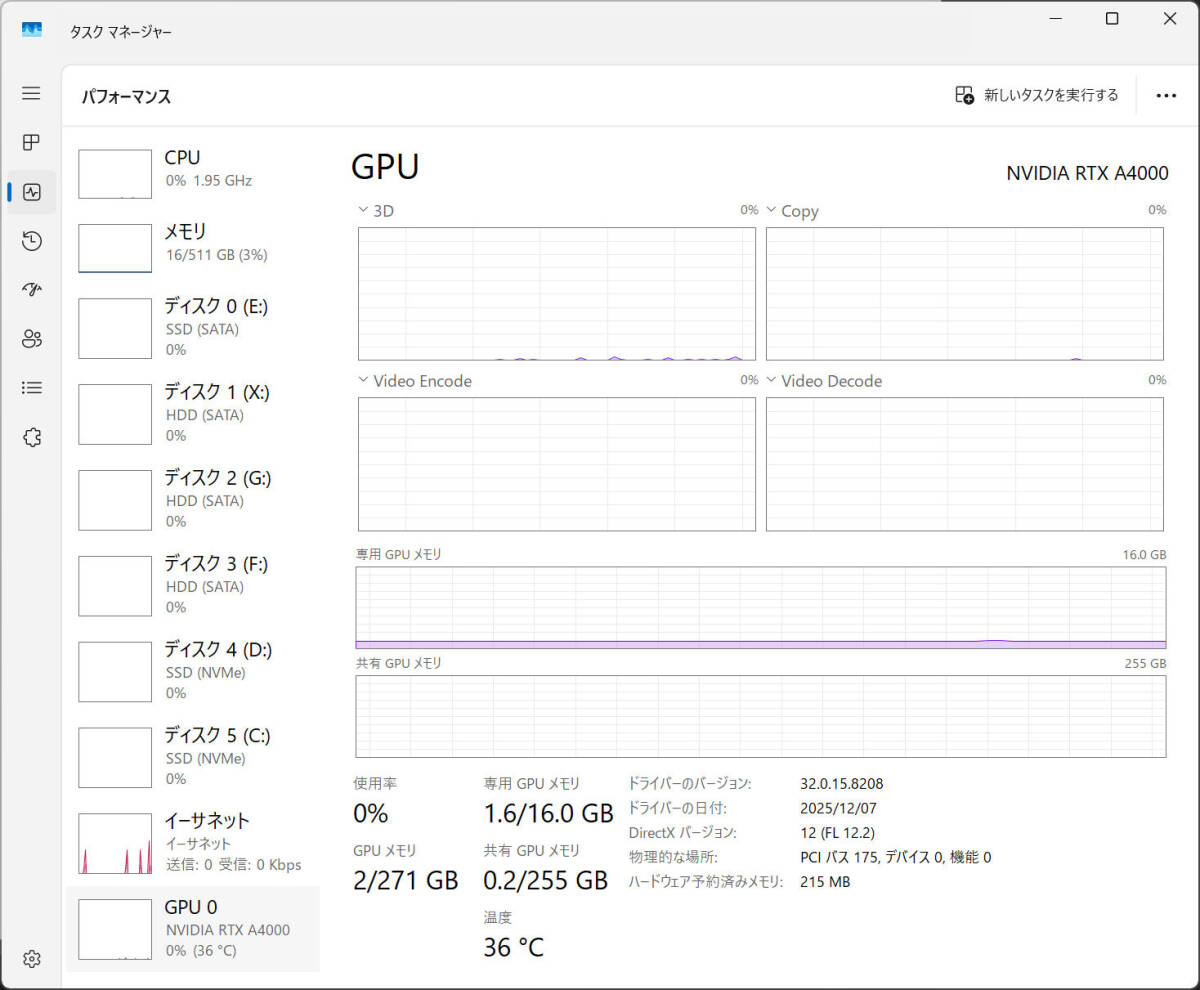Close the Task Manager window

pyautogui.click(x=1169, y=19)
